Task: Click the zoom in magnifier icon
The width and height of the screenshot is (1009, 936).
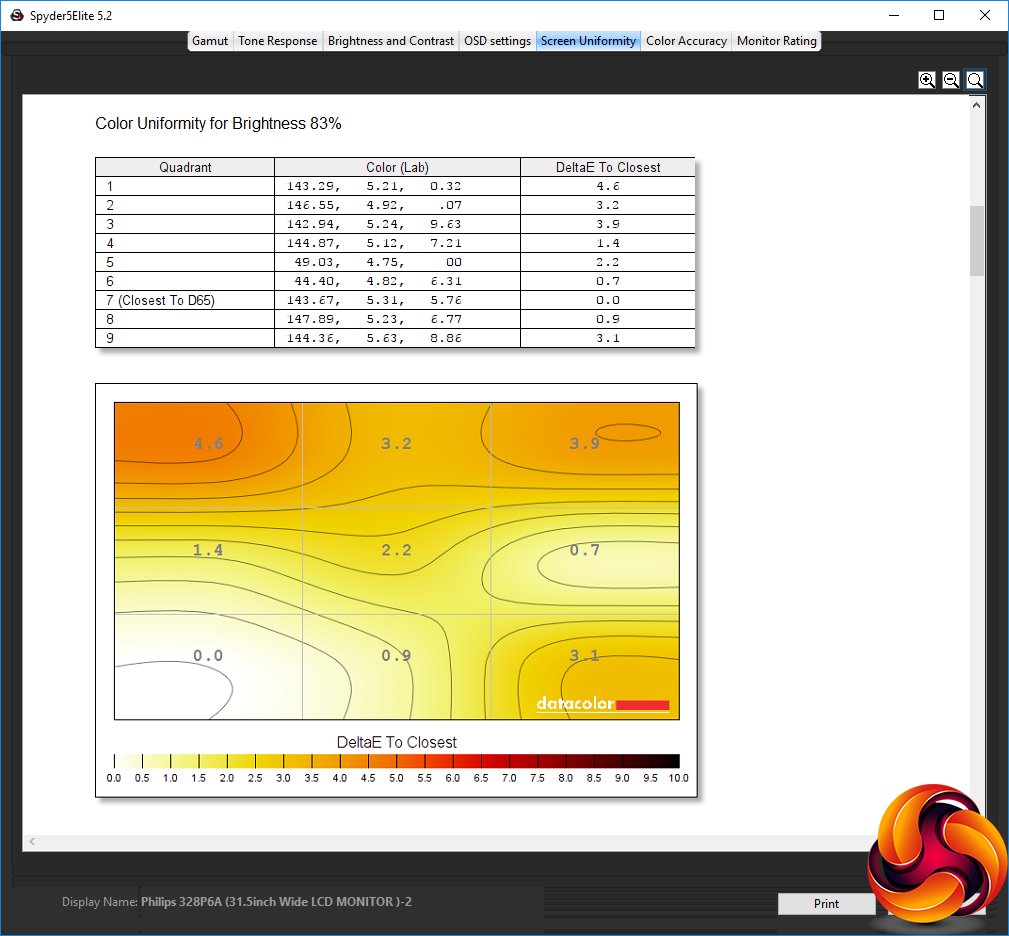Action: (x=927, y=80)
